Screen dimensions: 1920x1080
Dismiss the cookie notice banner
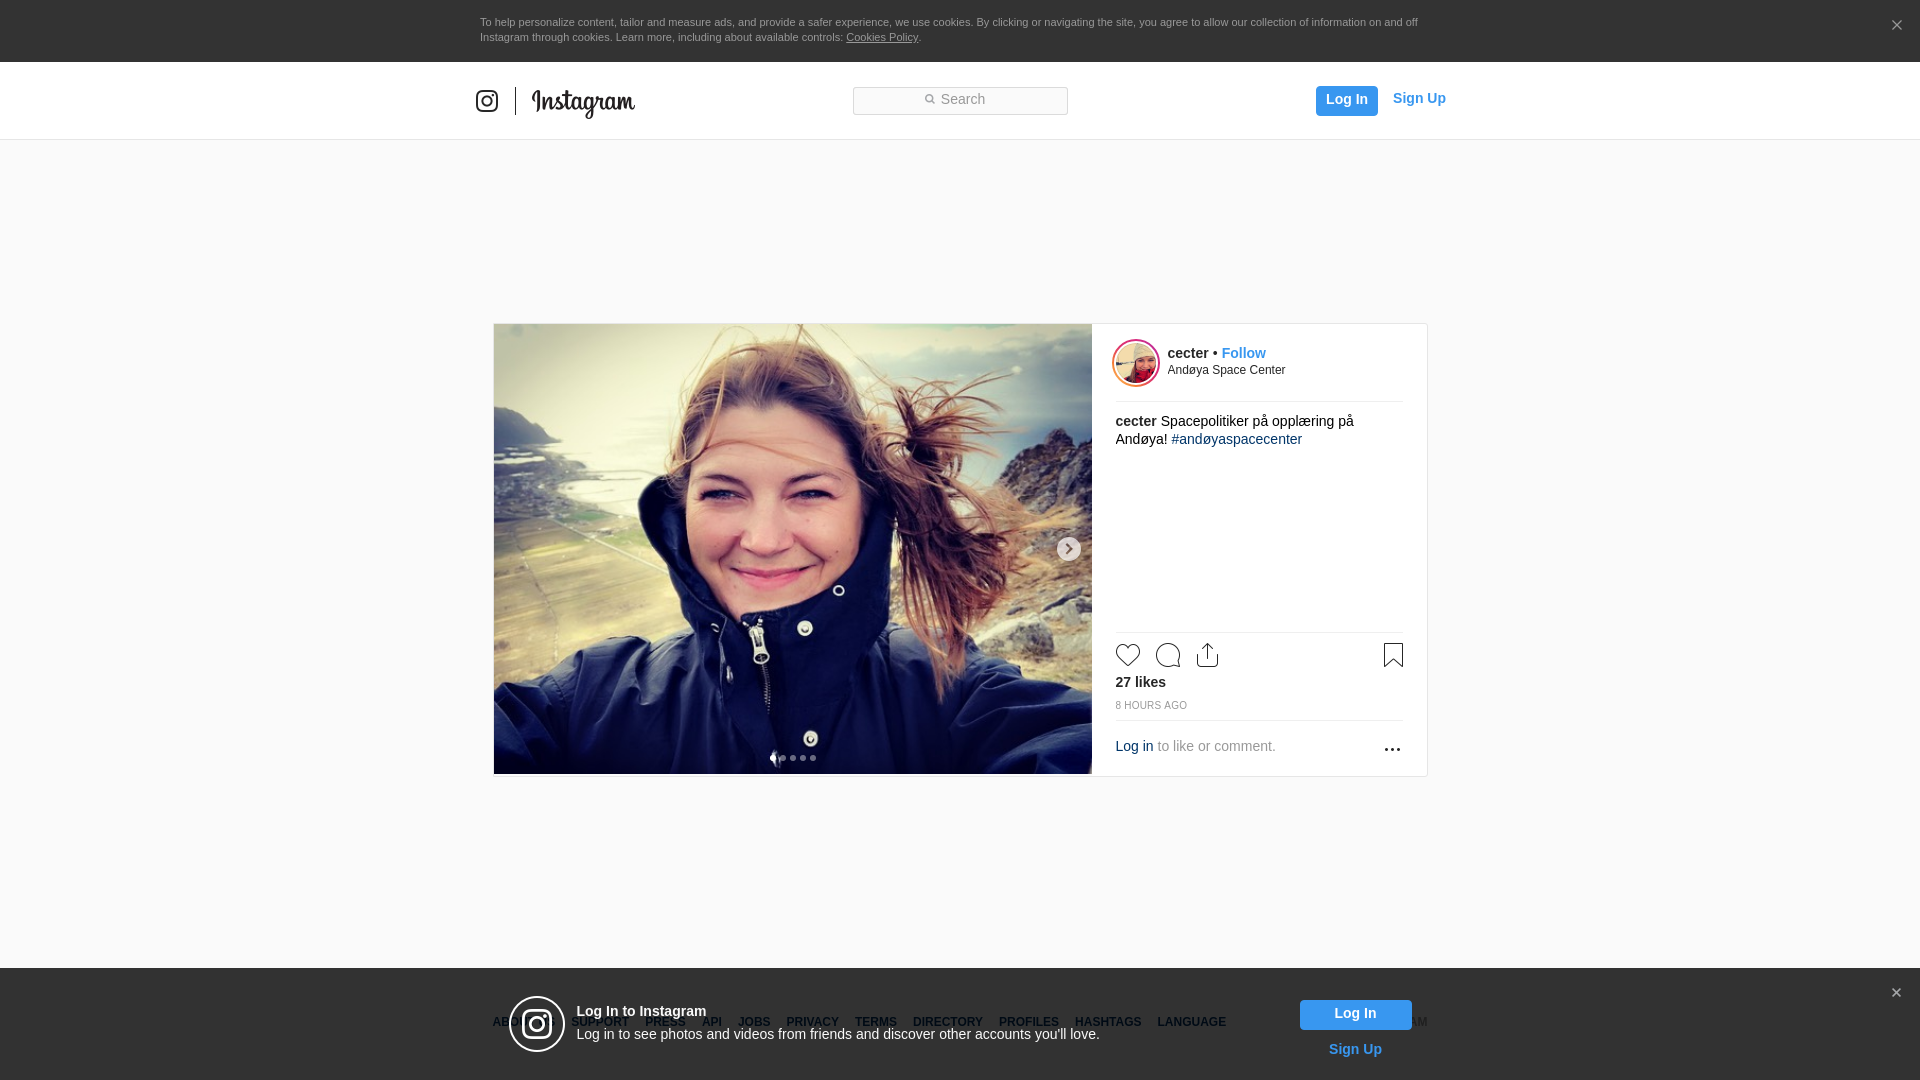point(1896,25)
